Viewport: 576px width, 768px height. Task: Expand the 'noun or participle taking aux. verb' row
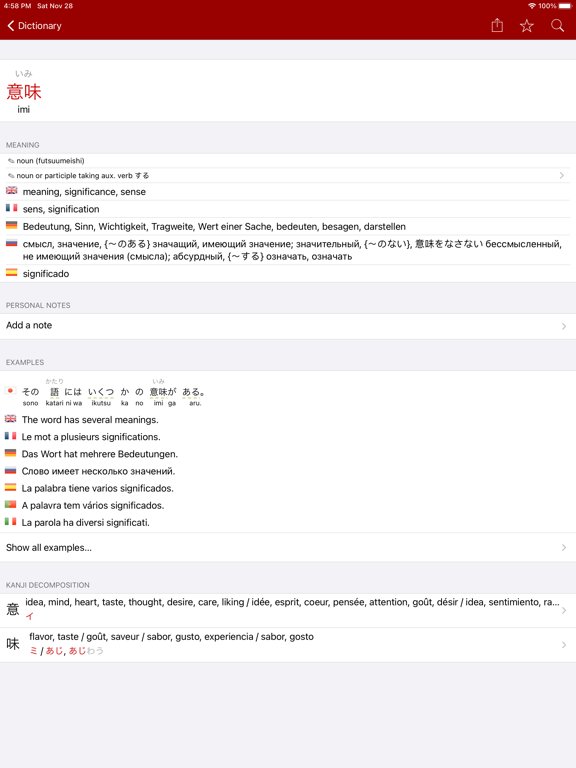[288, 175]
